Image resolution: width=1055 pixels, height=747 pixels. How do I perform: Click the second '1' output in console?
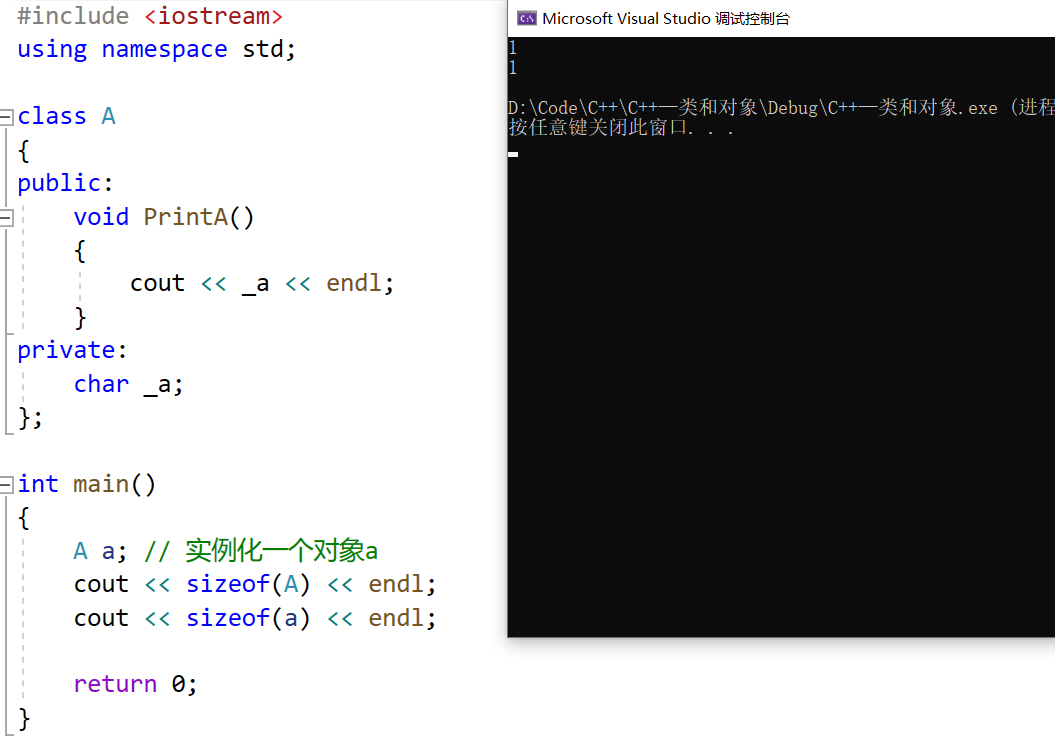pos(513,67)
